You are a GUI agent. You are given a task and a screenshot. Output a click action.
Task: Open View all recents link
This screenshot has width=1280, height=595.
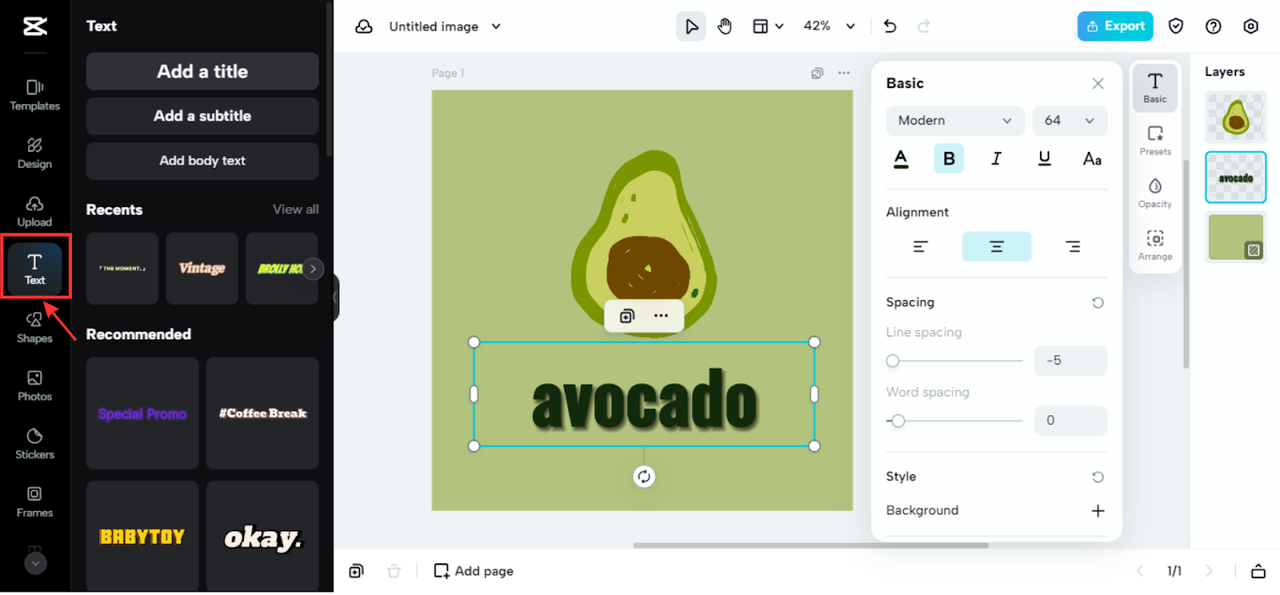click(296, 209)
